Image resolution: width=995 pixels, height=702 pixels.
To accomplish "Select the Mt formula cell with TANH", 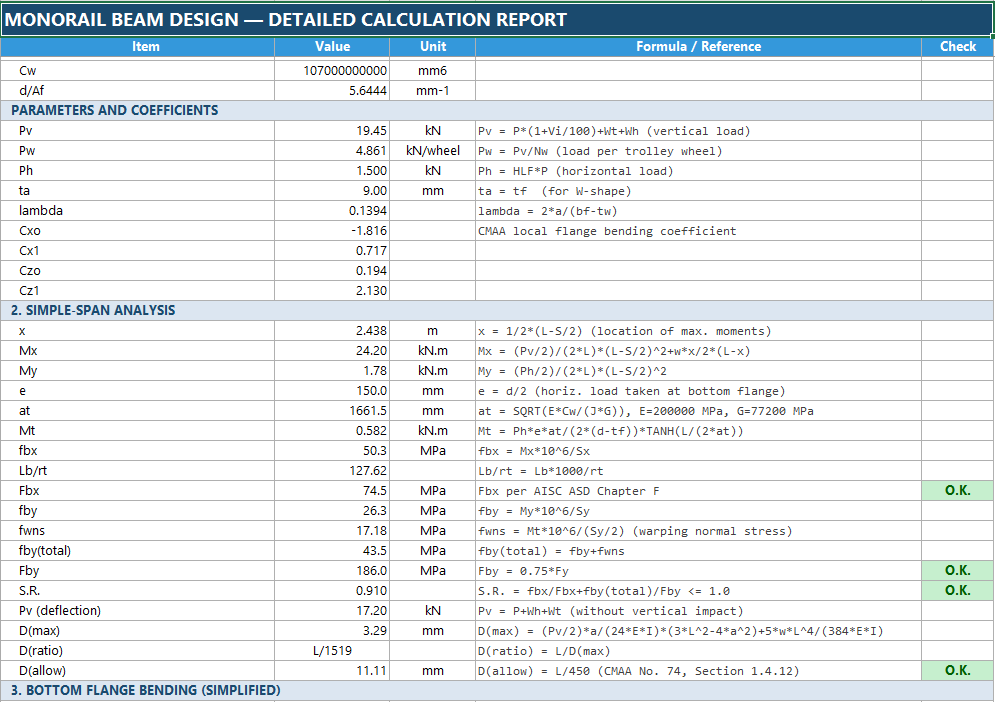I will pyautogui.click(x=698, y=431).
